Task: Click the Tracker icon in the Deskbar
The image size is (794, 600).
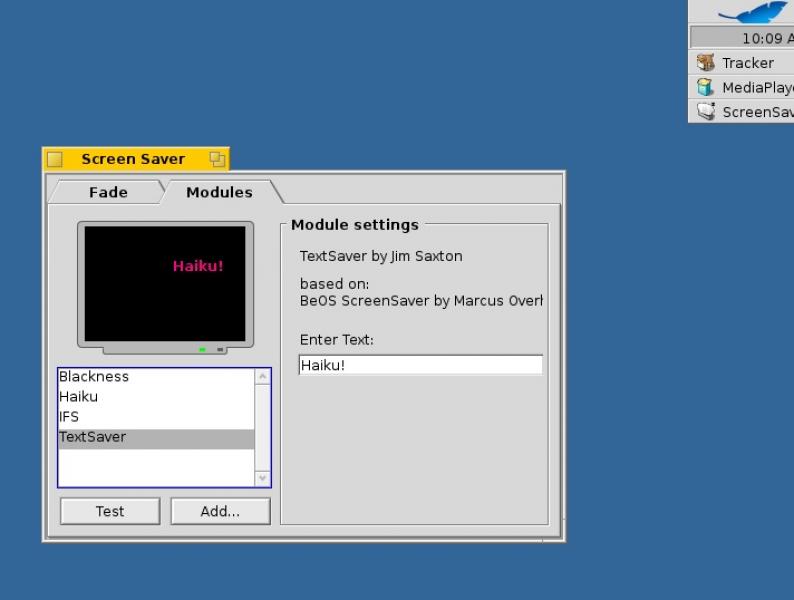Action: pyautogui.click(x=706, y=63)
